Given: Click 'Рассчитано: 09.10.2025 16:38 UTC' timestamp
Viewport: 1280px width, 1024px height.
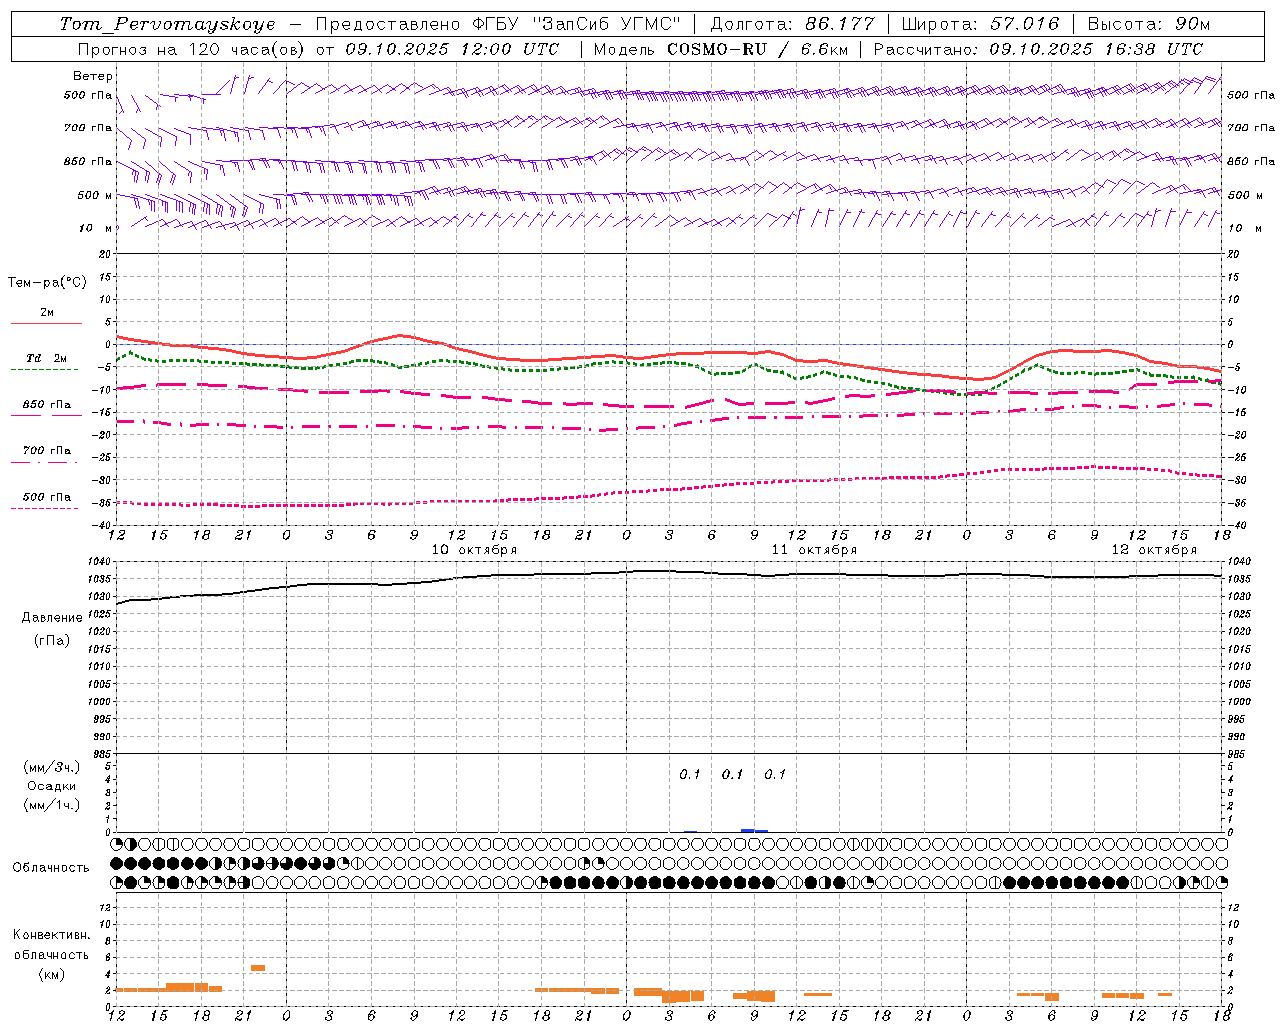Looking at the screenshot, I should click(x=1038, y=49).
